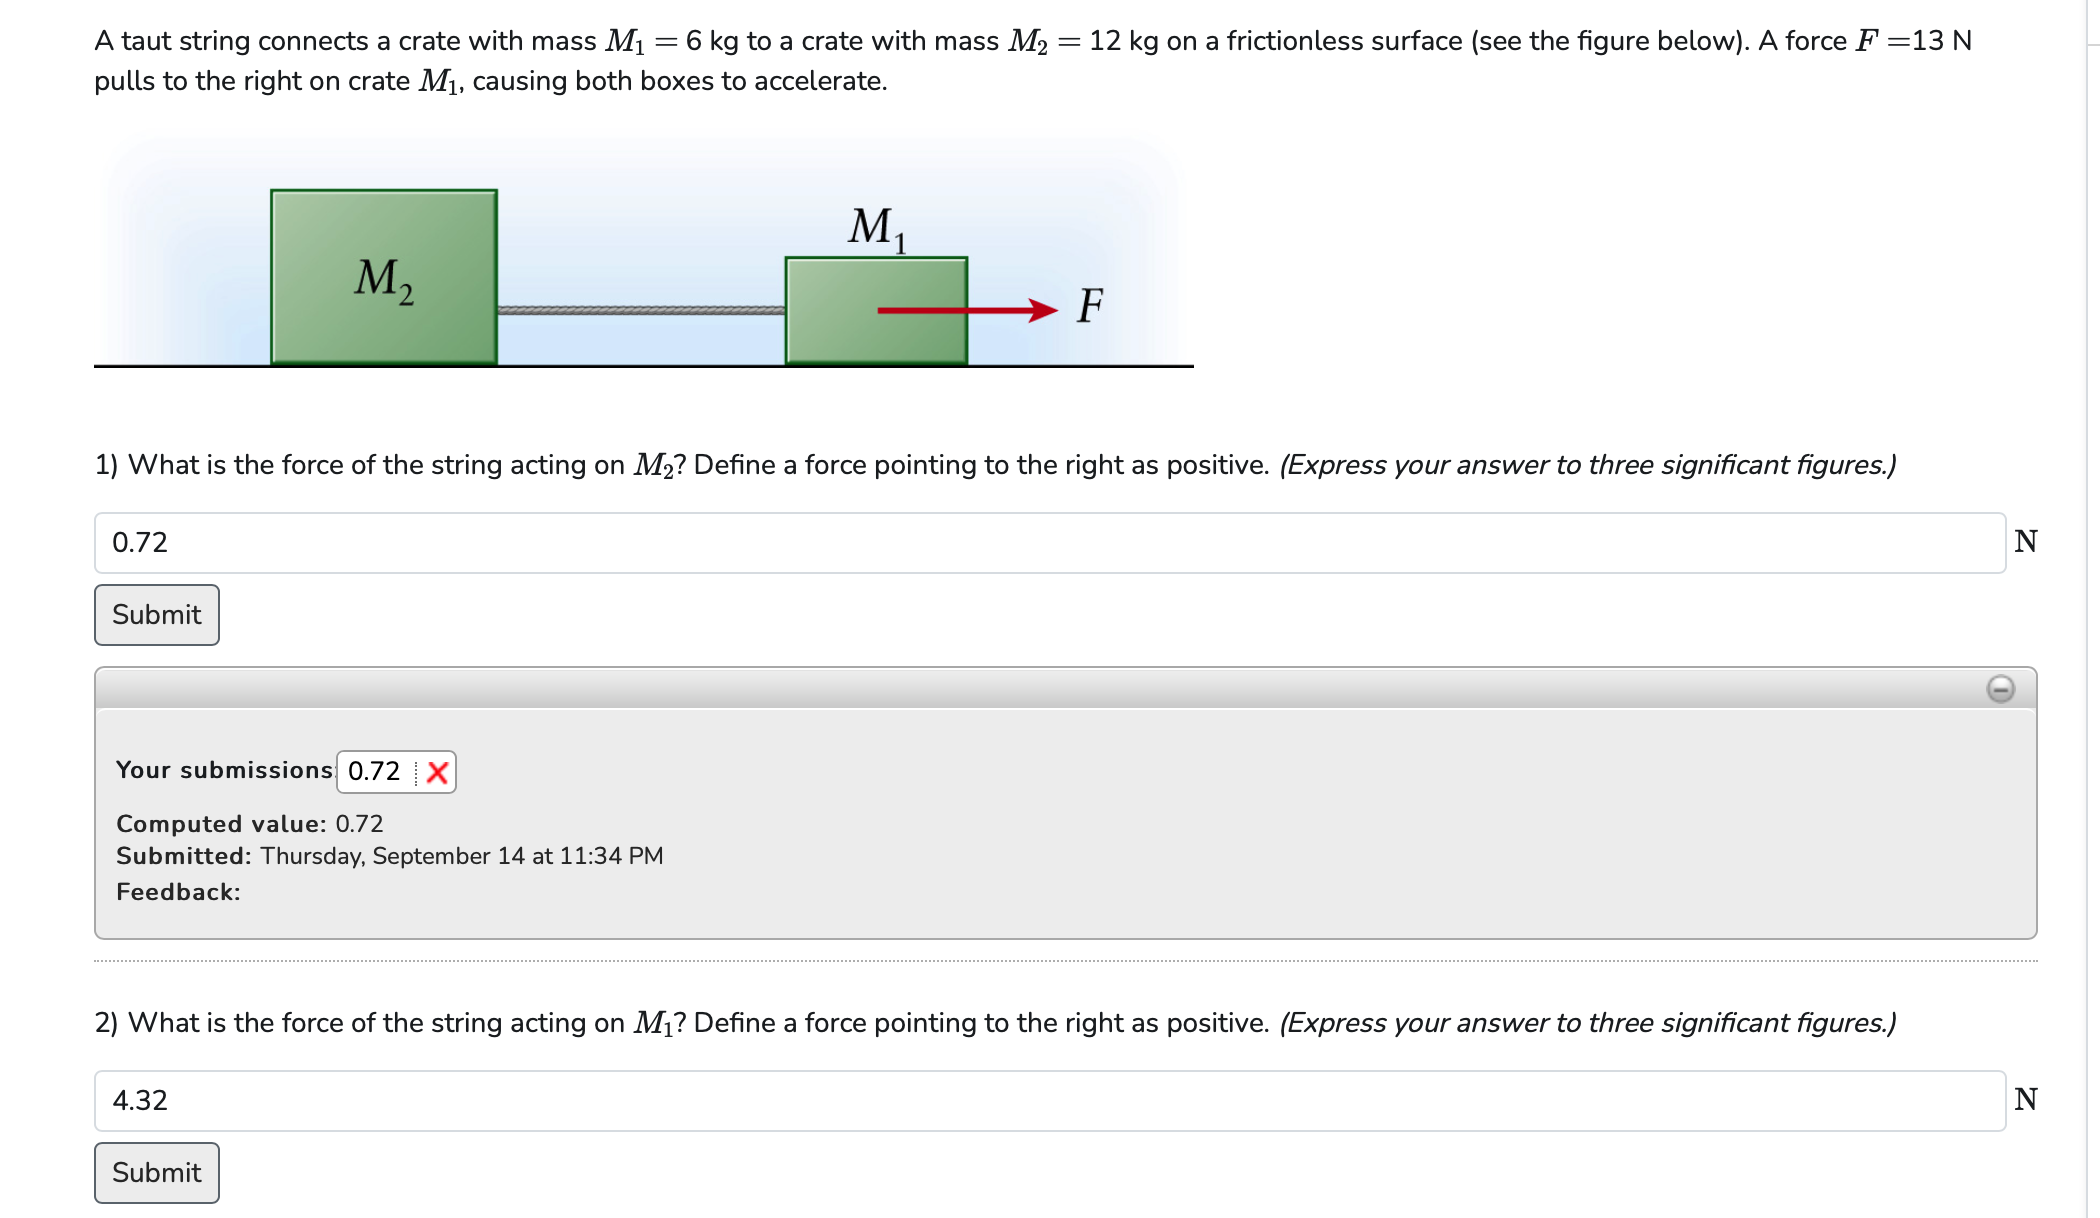This screenshot has width=2100, height=1218.
Task: Click the Your submissions label
Action: tap(222, 770)
